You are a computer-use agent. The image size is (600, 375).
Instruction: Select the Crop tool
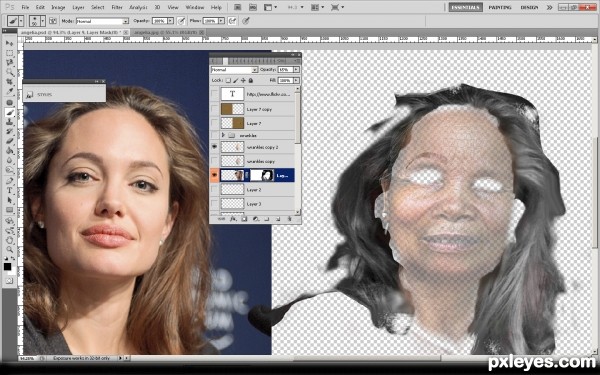coord(9,82)
